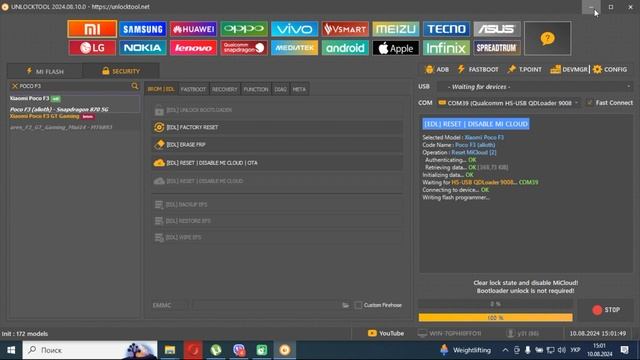Run [EDL] FACTORY RESET

coord(278,127)
